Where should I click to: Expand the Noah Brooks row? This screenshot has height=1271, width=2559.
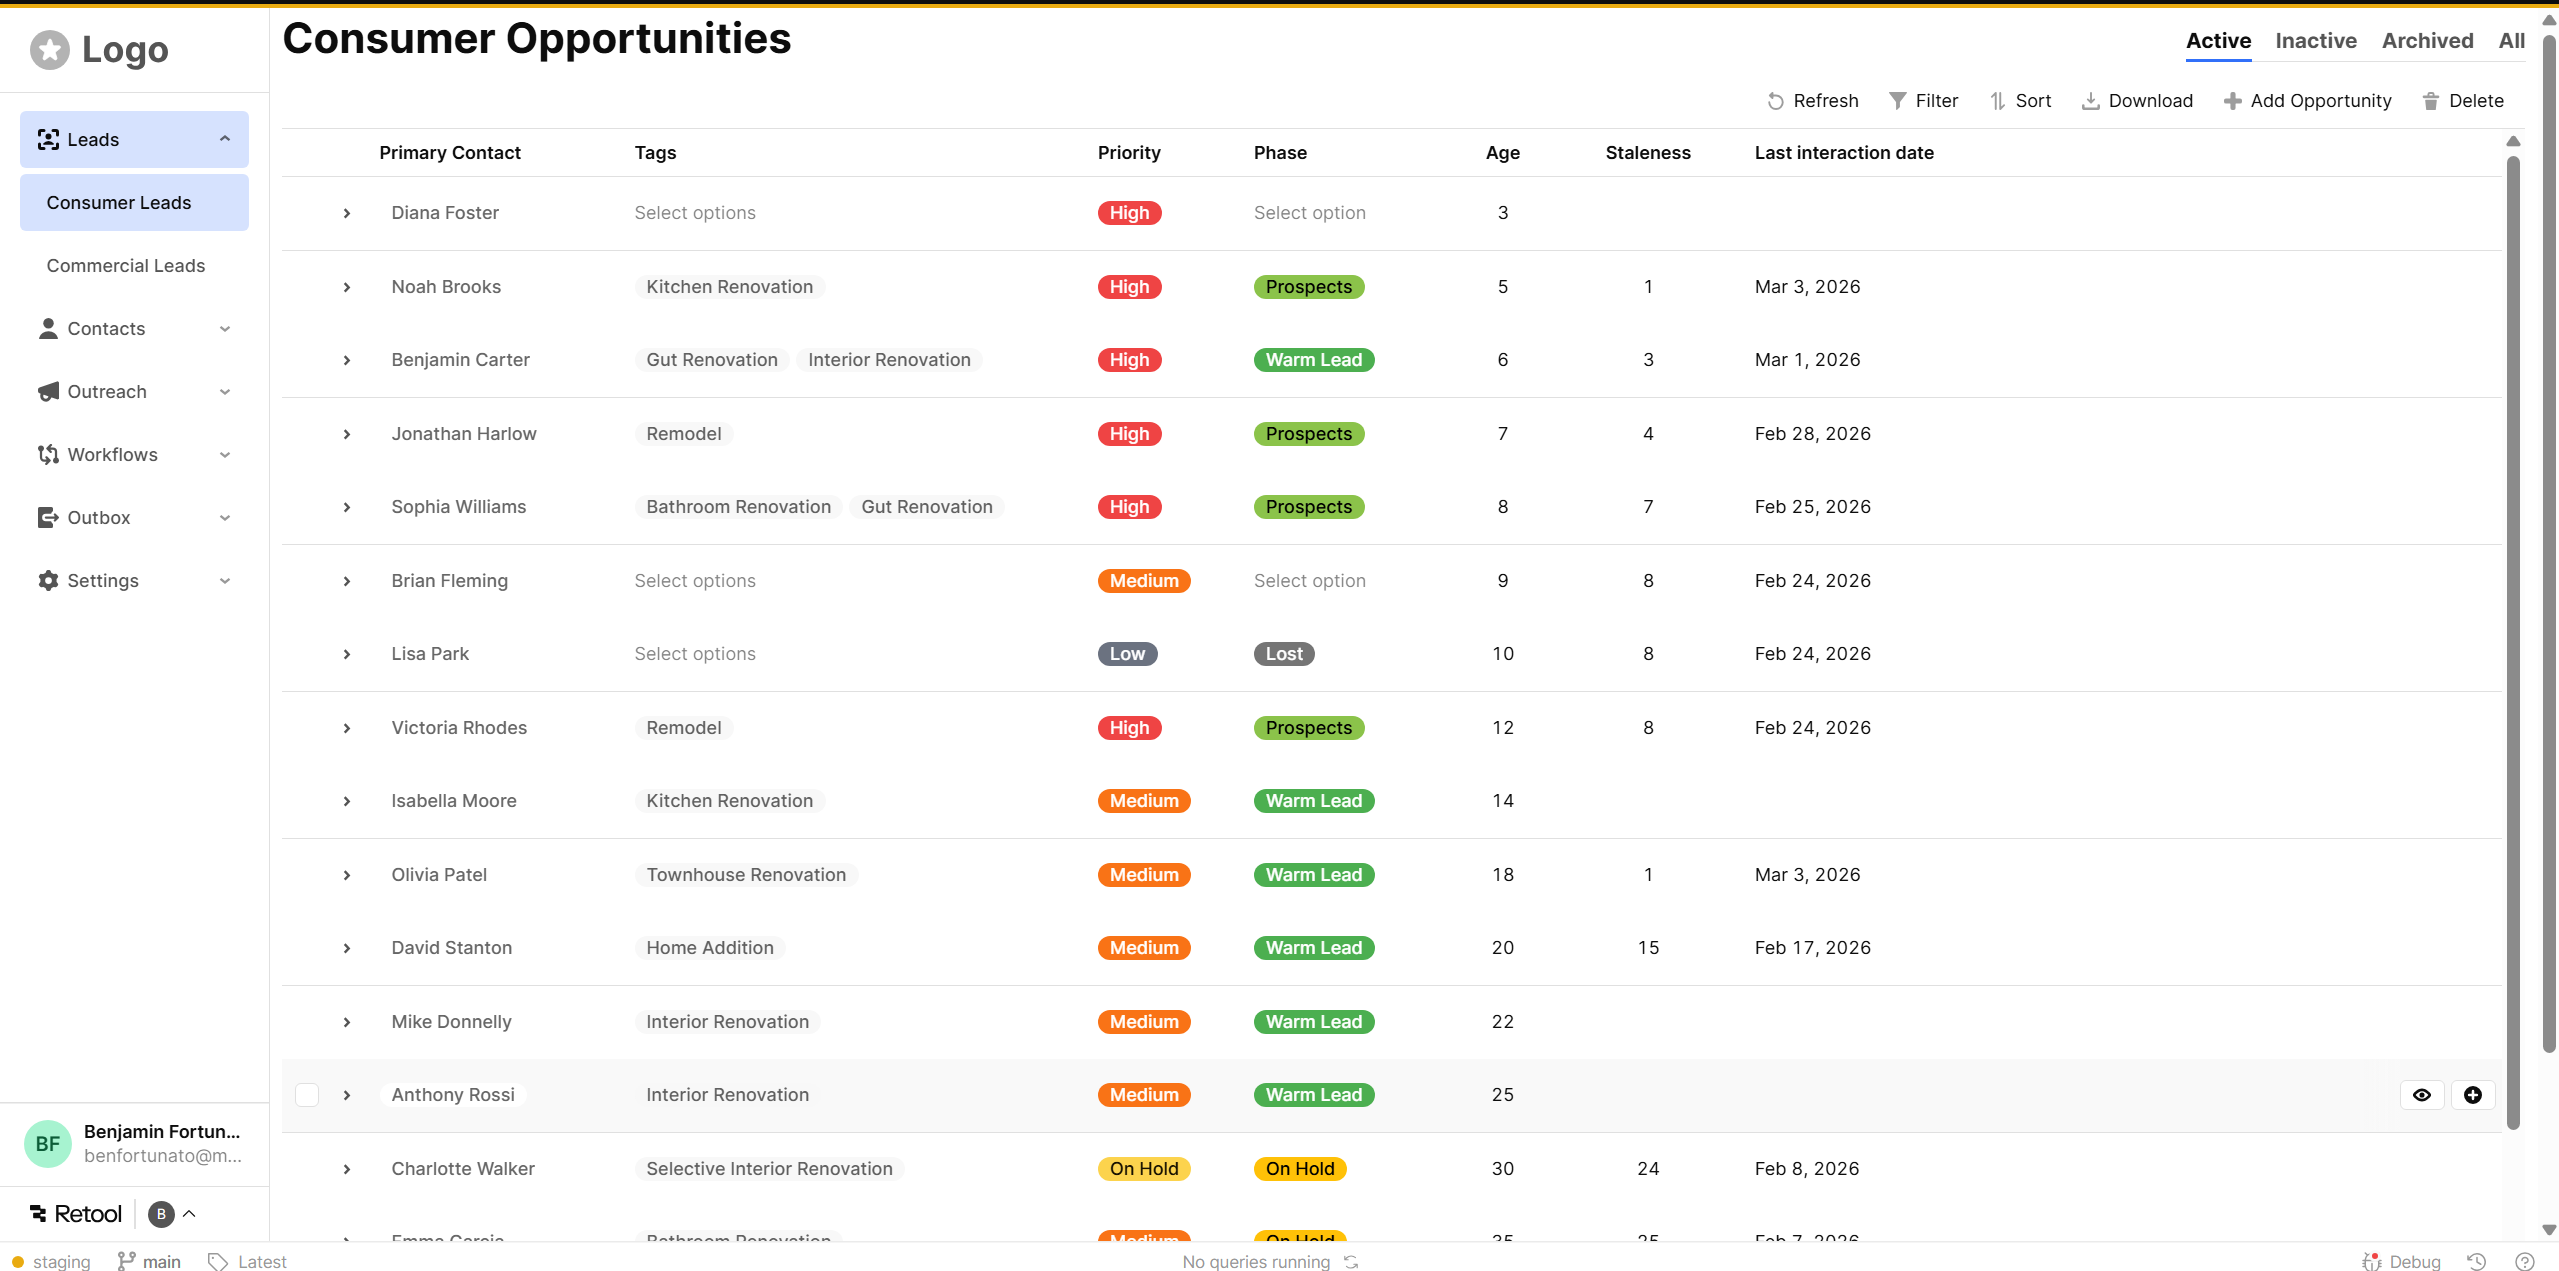click(347, 287)
